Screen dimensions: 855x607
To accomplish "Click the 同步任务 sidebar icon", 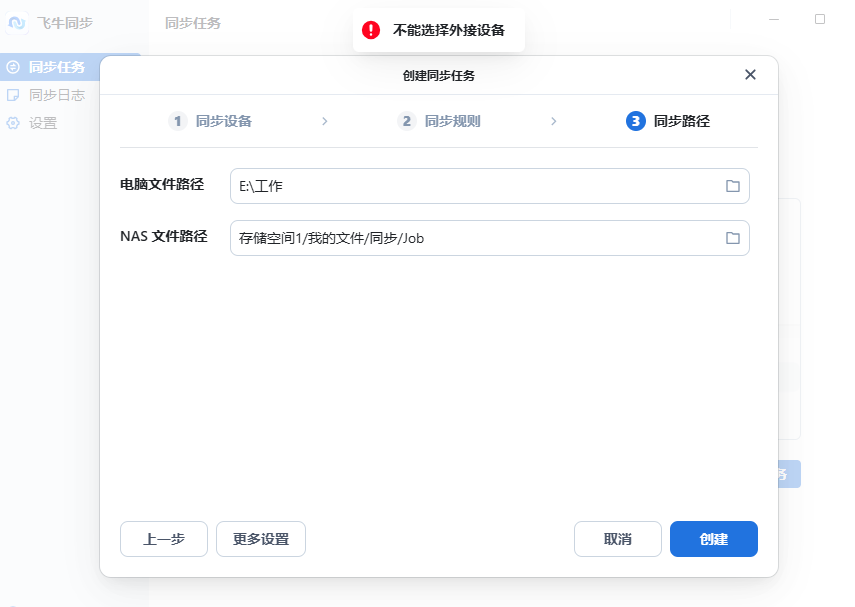I will [x=13, y=67].
